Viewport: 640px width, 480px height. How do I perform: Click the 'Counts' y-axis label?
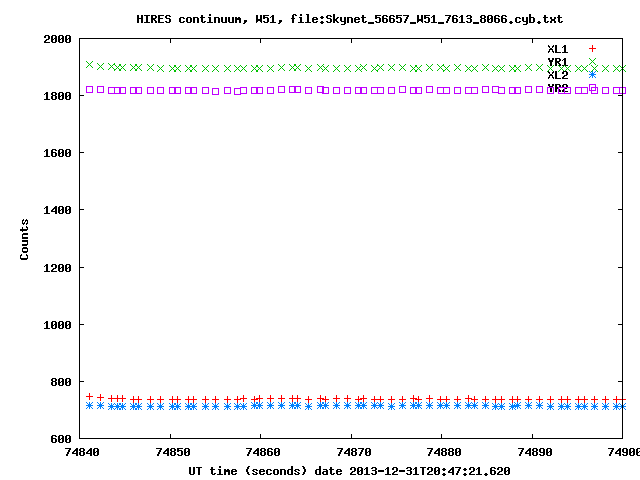tap(24, 239)
